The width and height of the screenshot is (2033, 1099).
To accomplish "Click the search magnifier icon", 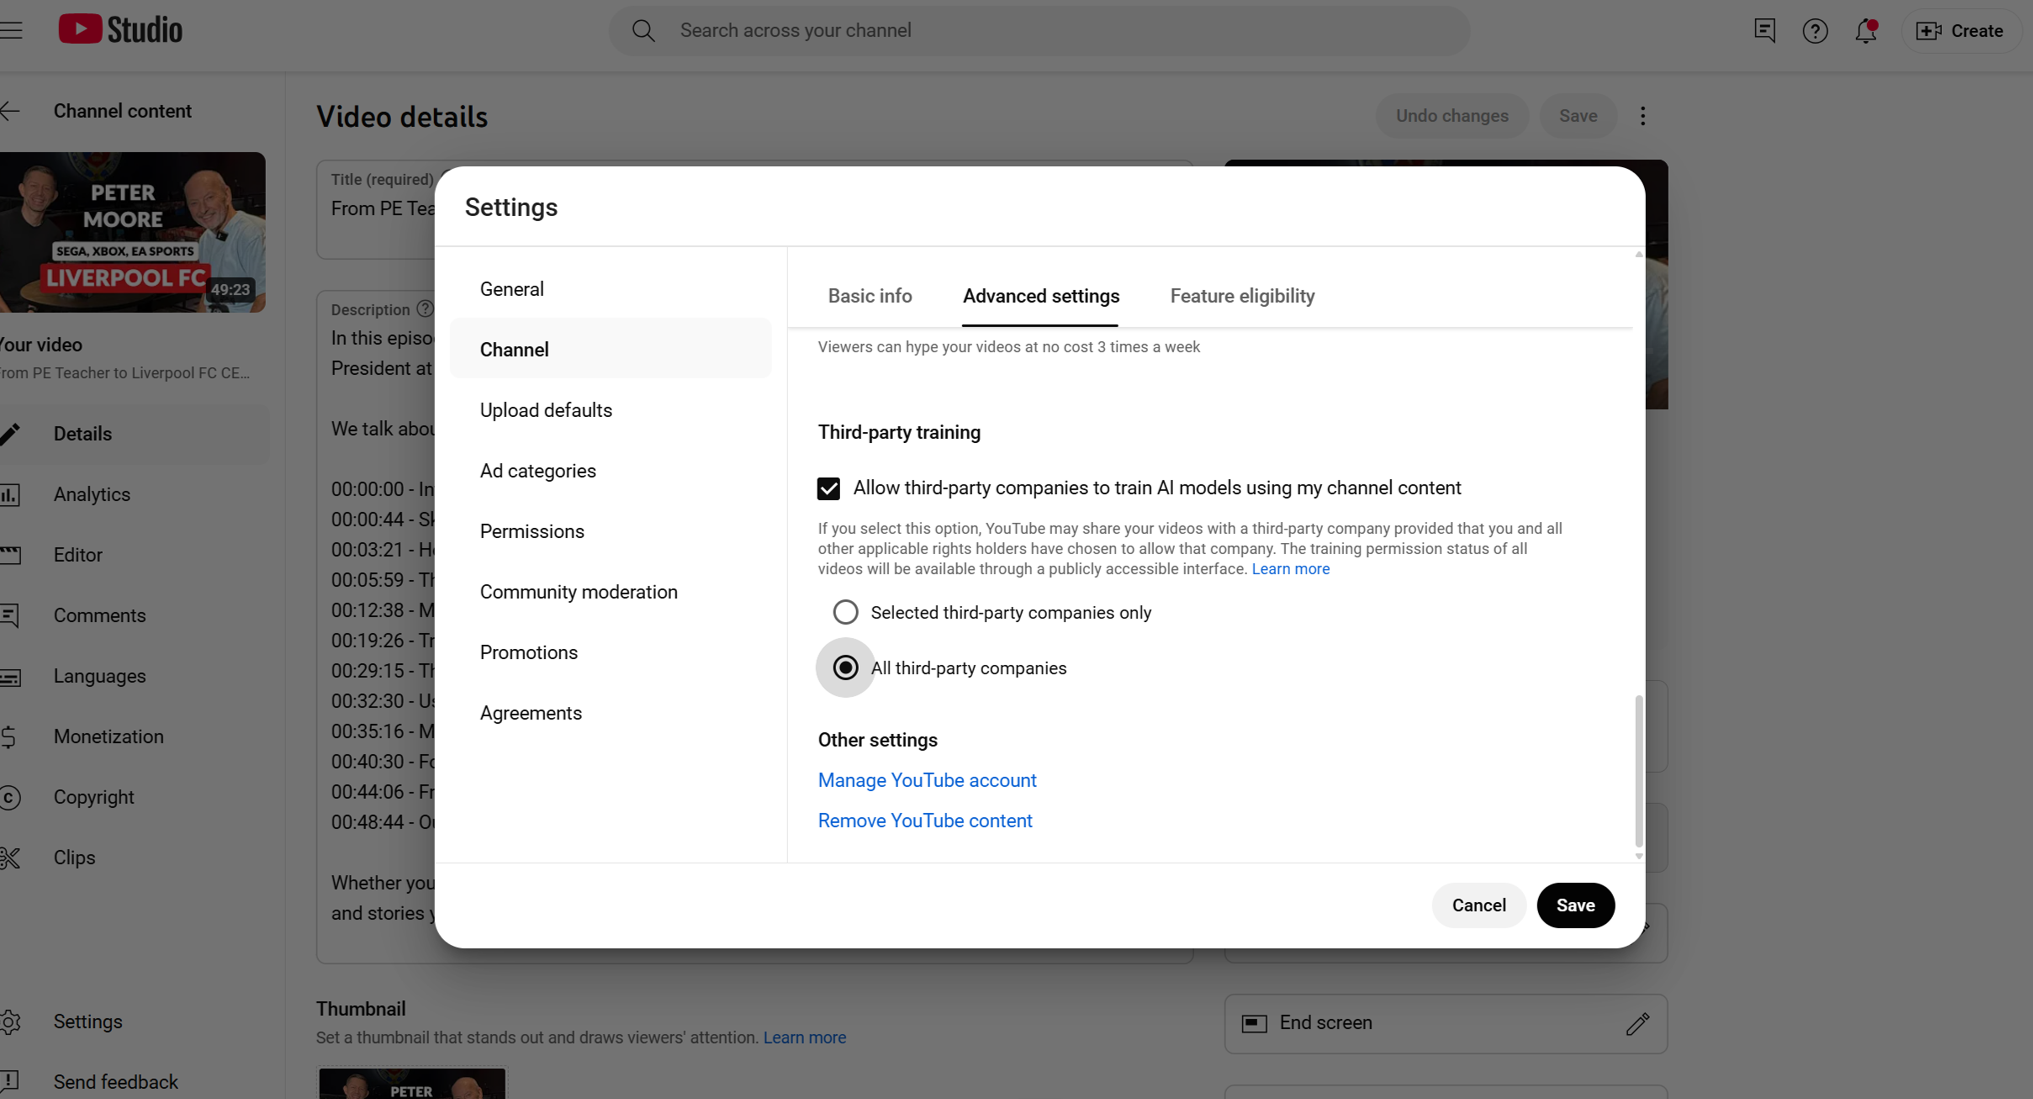I will [643, 31].
